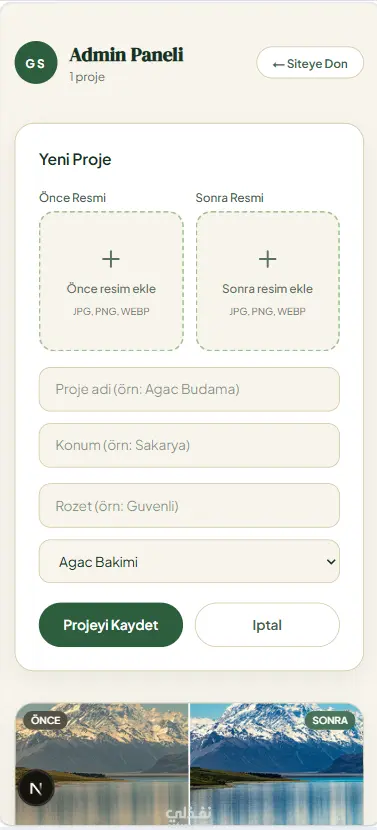Focus the Rozet input field
This screenshot has width=377, height=830.
click(189, 506)
